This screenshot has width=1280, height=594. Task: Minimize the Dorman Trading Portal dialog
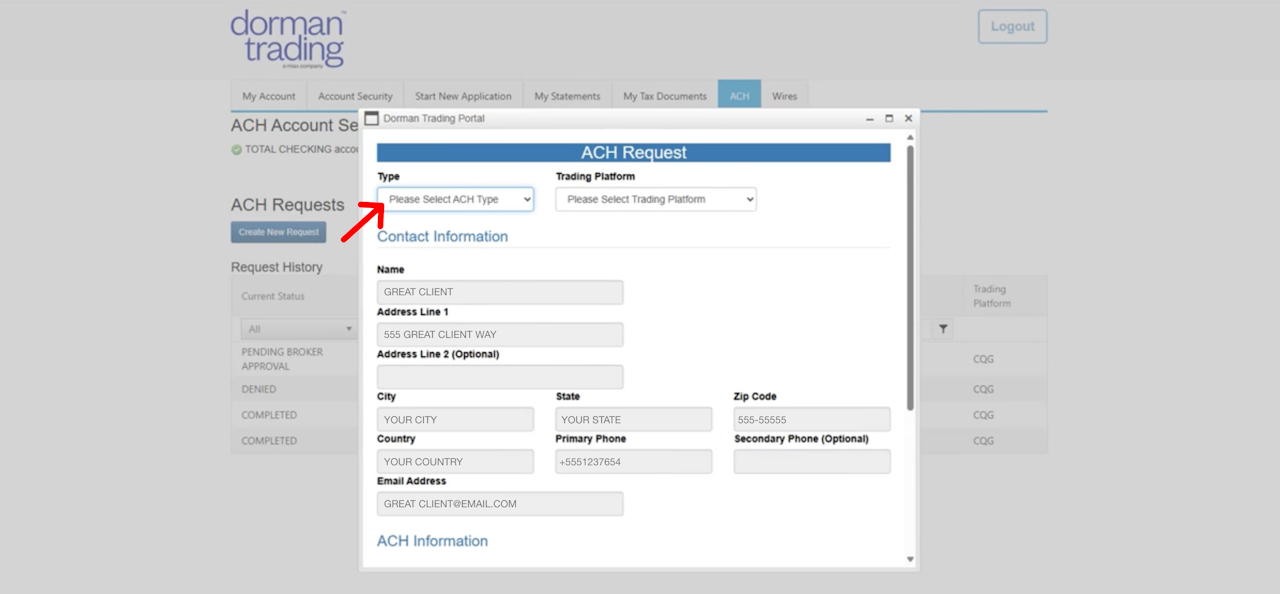point(870,118)
